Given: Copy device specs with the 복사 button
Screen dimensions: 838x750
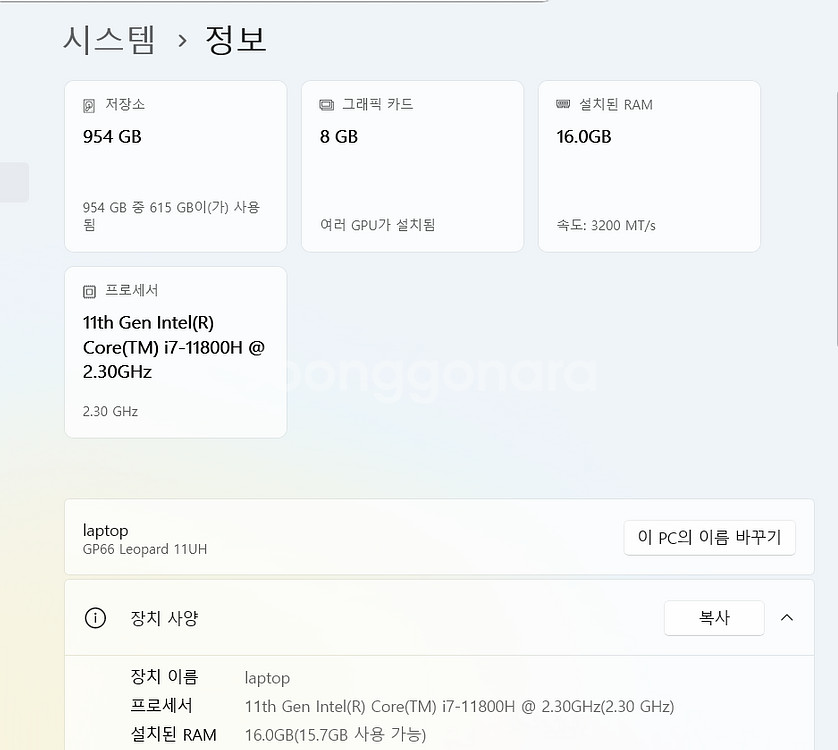Looking at the screenshot, I should point(714,618).
